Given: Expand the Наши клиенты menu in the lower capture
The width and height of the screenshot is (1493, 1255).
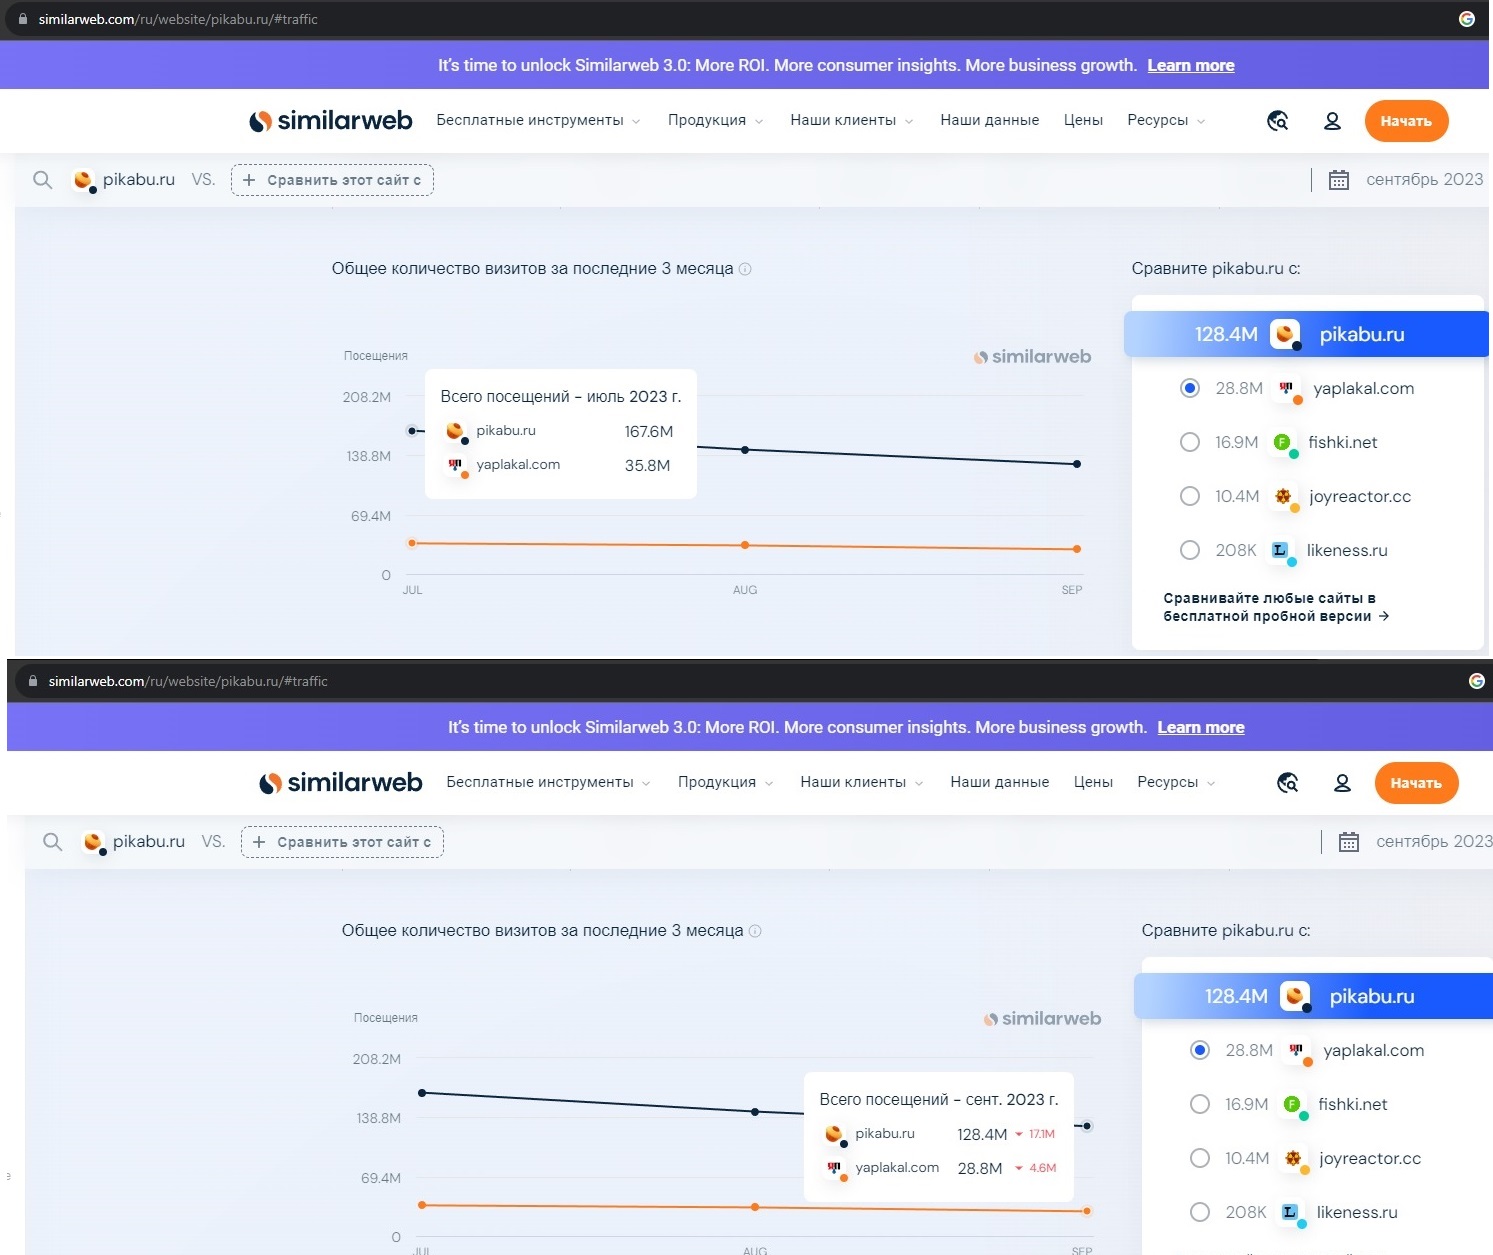Looking at the screenshot, I should pyautogui.click(x=862, y=782).
